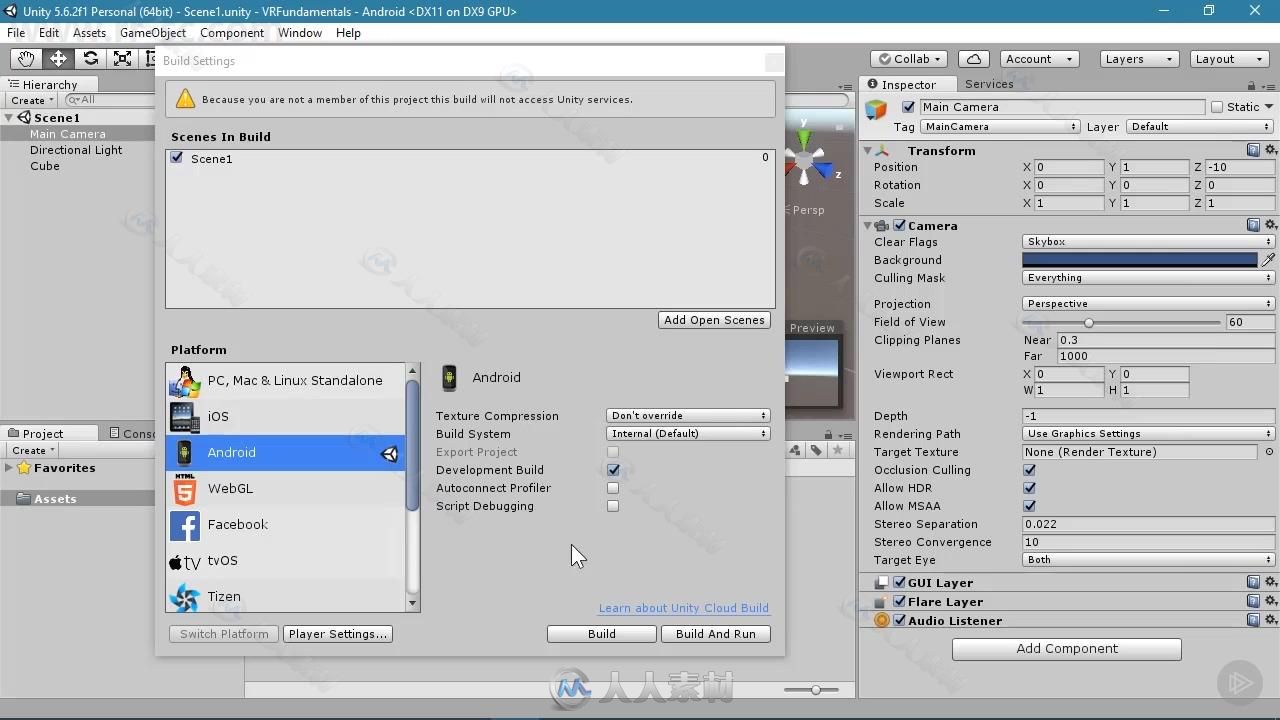
Task: Select the Move tool in toolbar
Action: [x=58, y=59]
